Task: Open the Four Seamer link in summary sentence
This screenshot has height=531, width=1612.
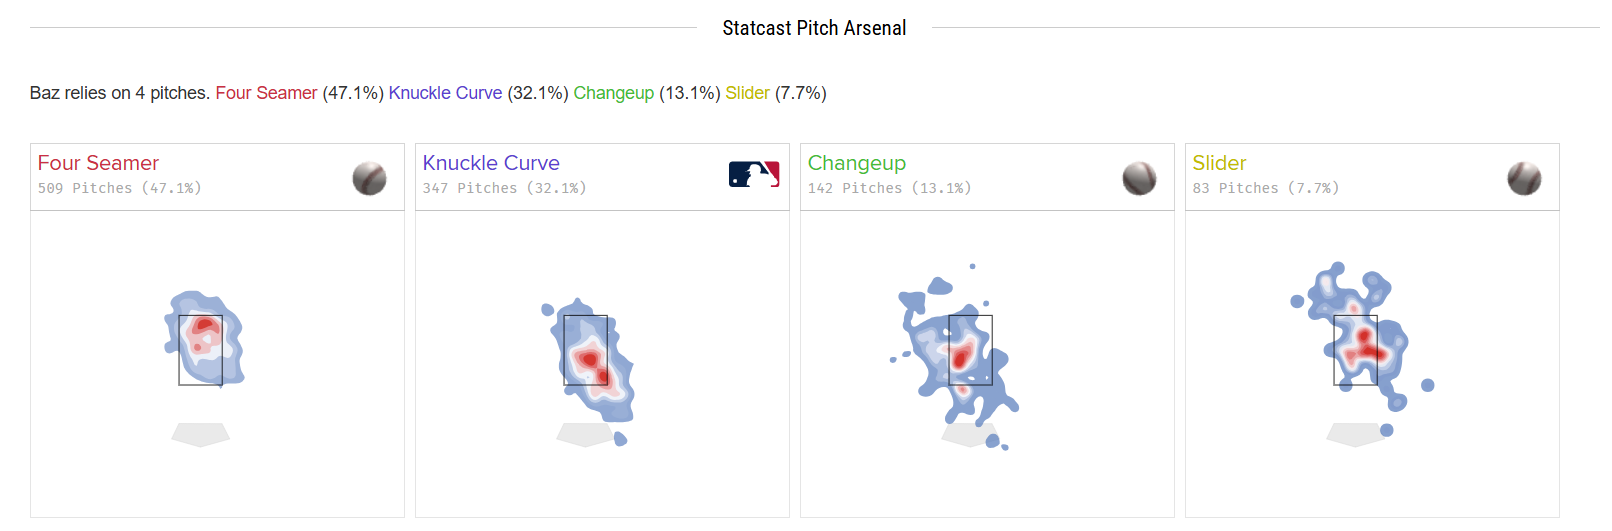Action: tap(266, 93)
